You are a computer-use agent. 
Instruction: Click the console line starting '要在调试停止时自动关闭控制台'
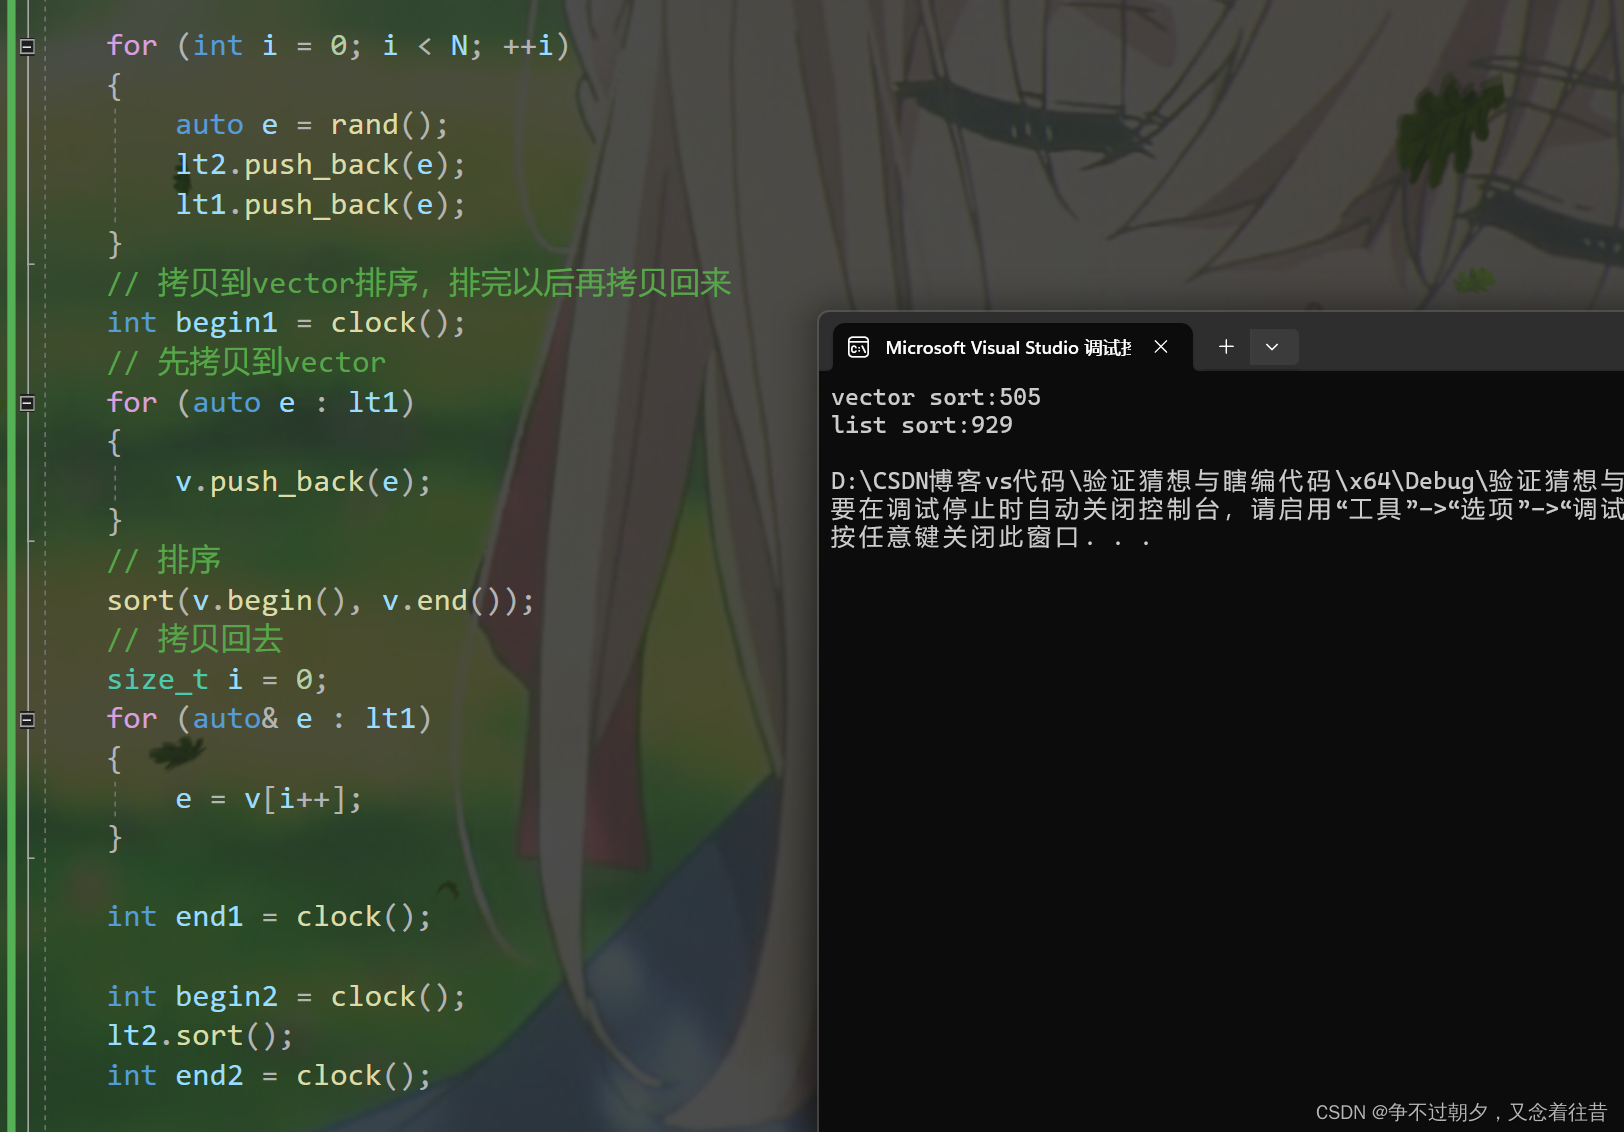tap(1227, 509)
